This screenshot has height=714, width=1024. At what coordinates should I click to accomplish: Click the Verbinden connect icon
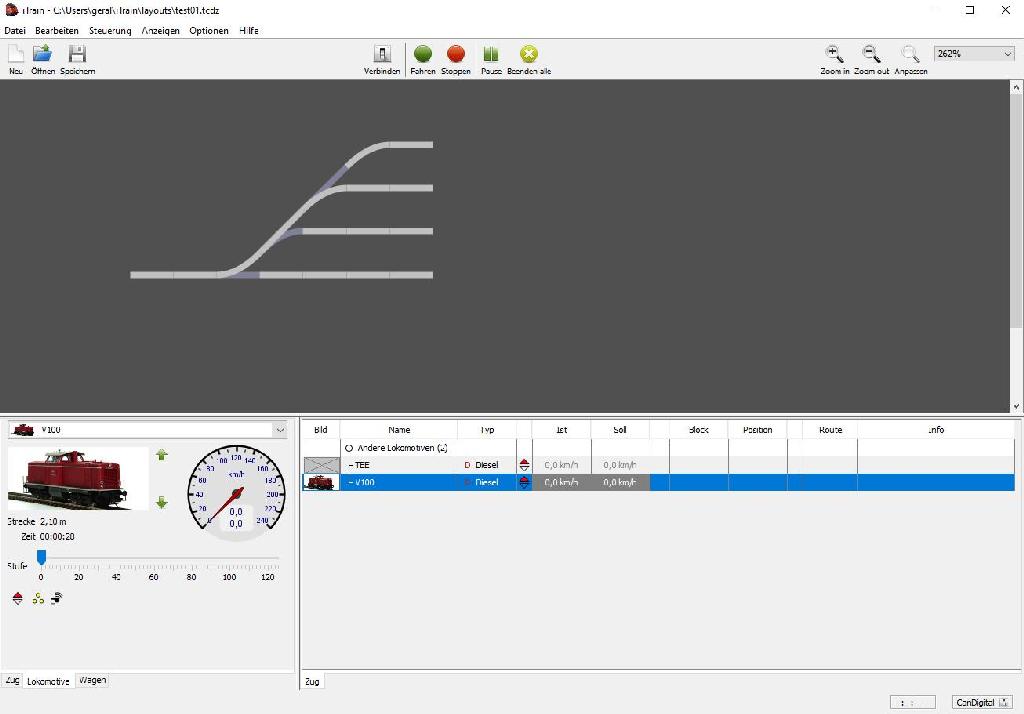382,54
